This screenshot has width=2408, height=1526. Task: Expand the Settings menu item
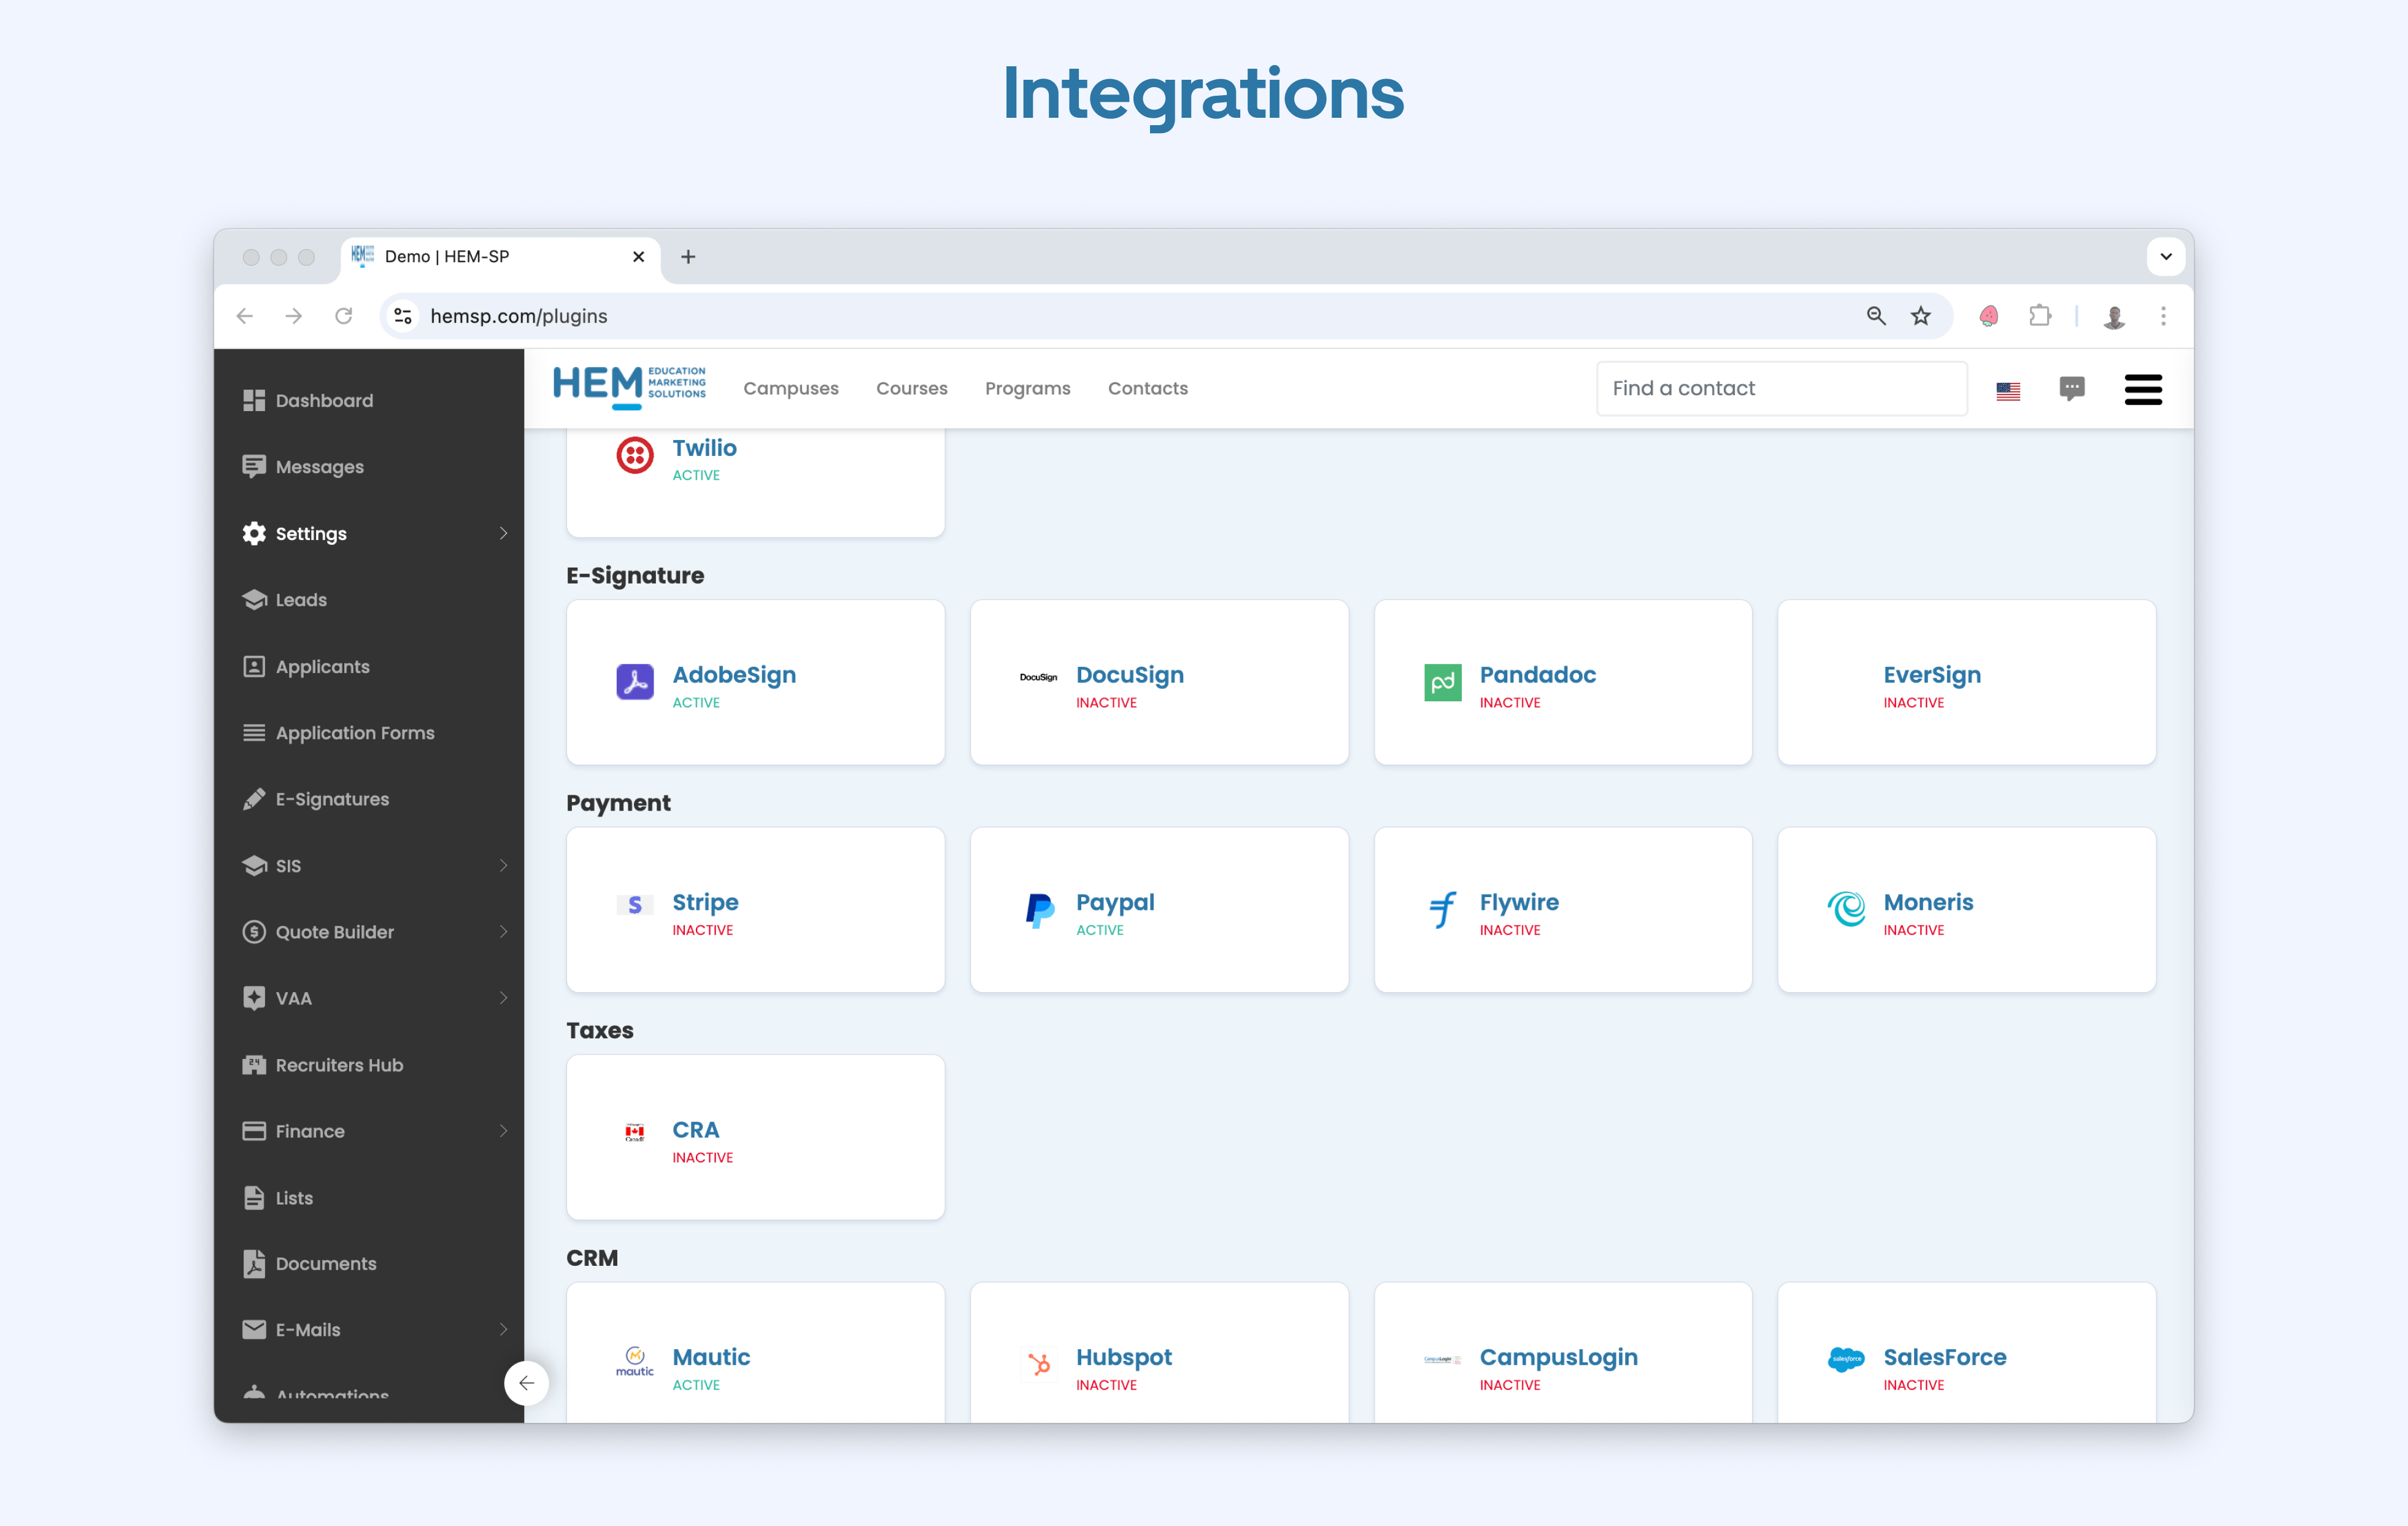pos(507,533)
